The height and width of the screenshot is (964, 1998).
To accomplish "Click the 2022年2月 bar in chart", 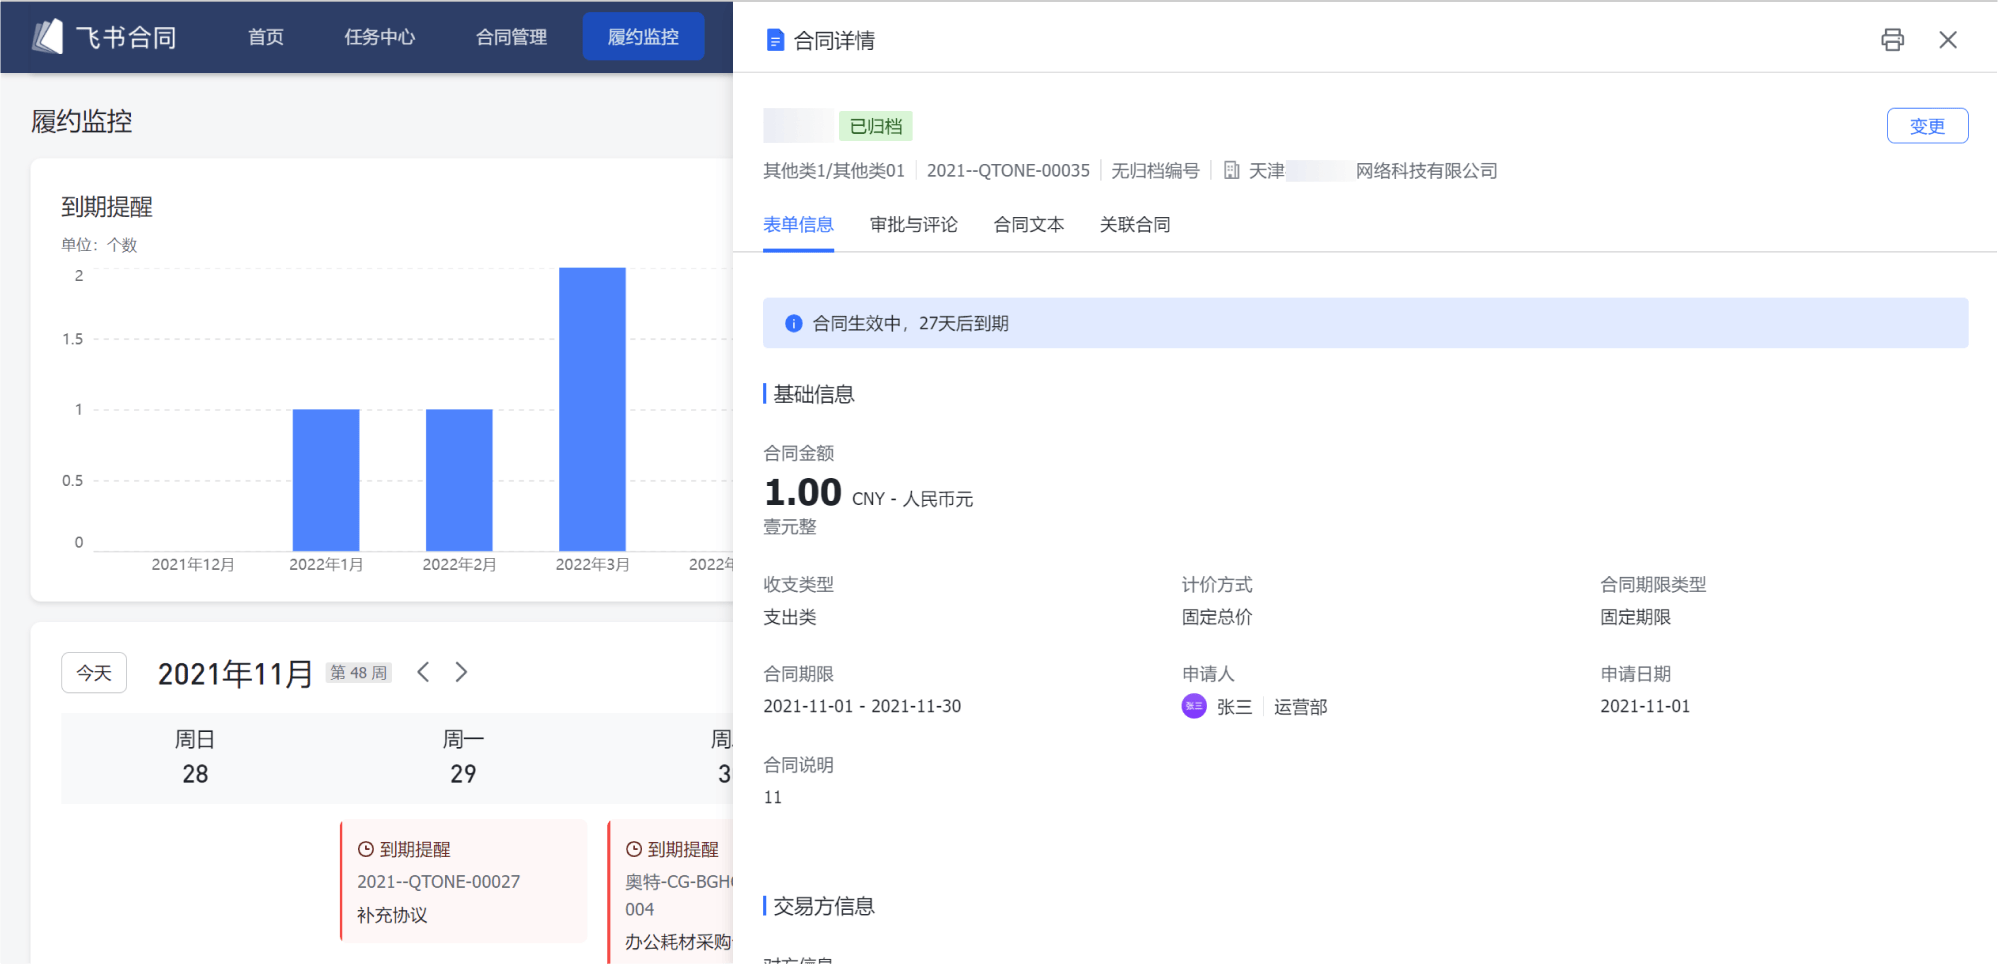I will click(x=459, y=480).
